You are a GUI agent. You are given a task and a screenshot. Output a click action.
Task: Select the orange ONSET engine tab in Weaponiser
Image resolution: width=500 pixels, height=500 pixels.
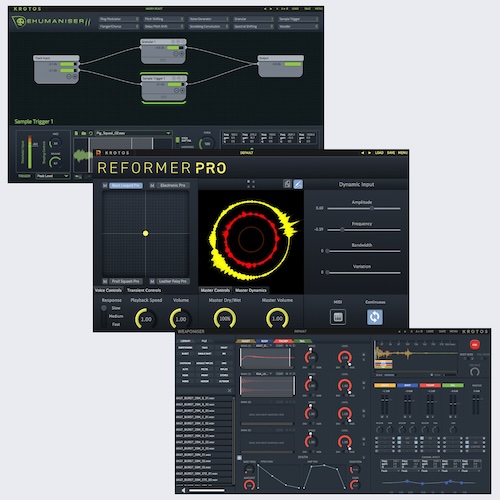245,341
